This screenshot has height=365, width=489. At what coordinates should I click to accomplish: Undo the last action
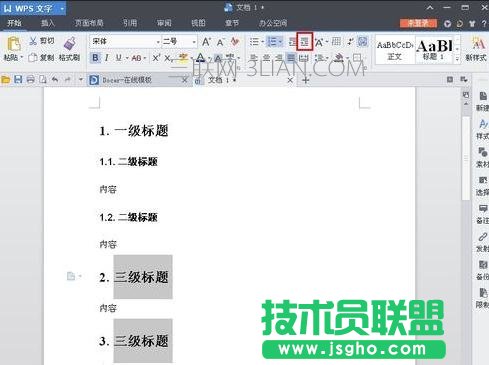pyautogui.click(x=55, y=80)
